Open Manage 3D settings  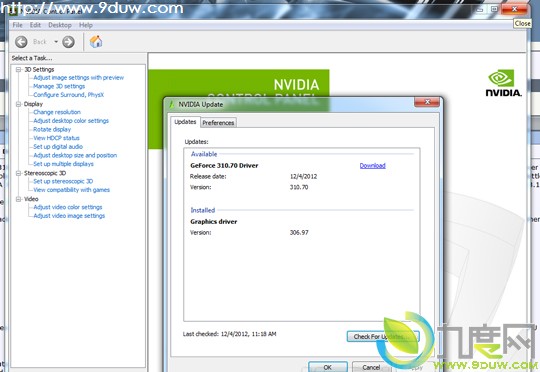(59, 86)
